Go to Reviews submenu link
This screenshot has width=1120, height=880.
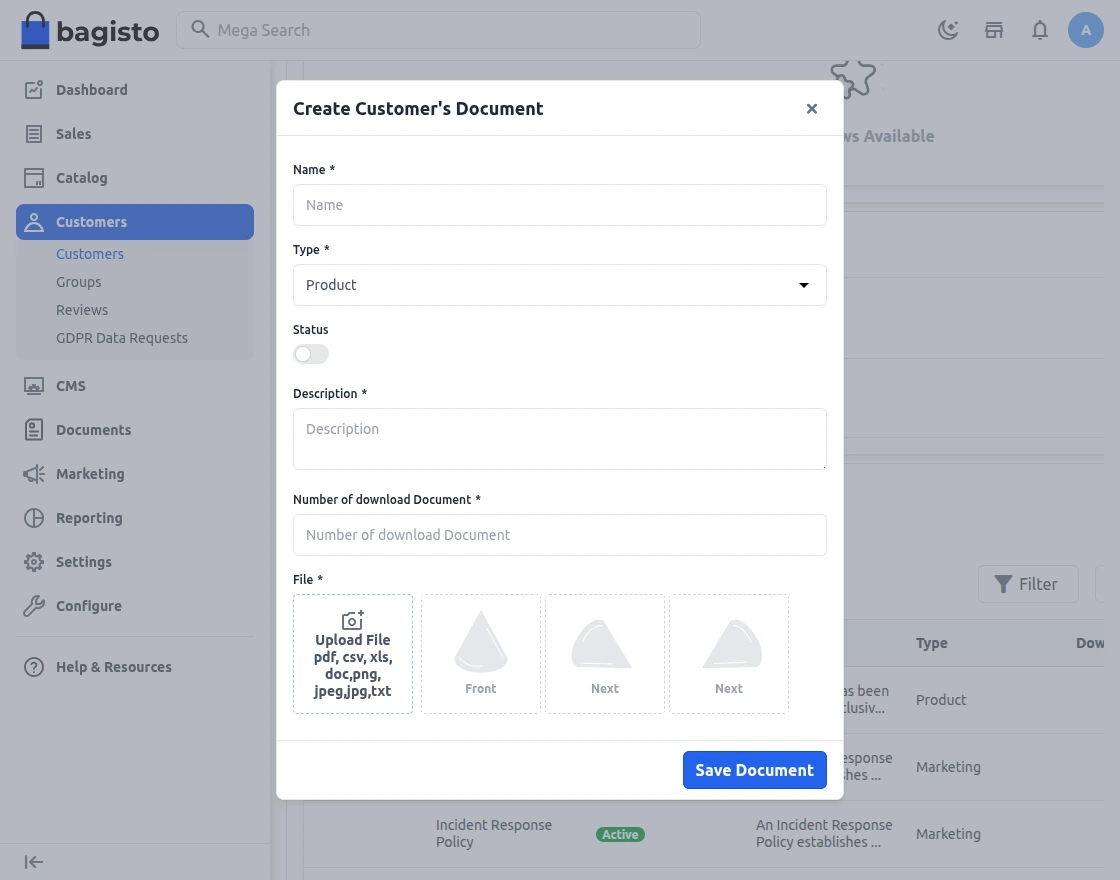click(82, 310)
